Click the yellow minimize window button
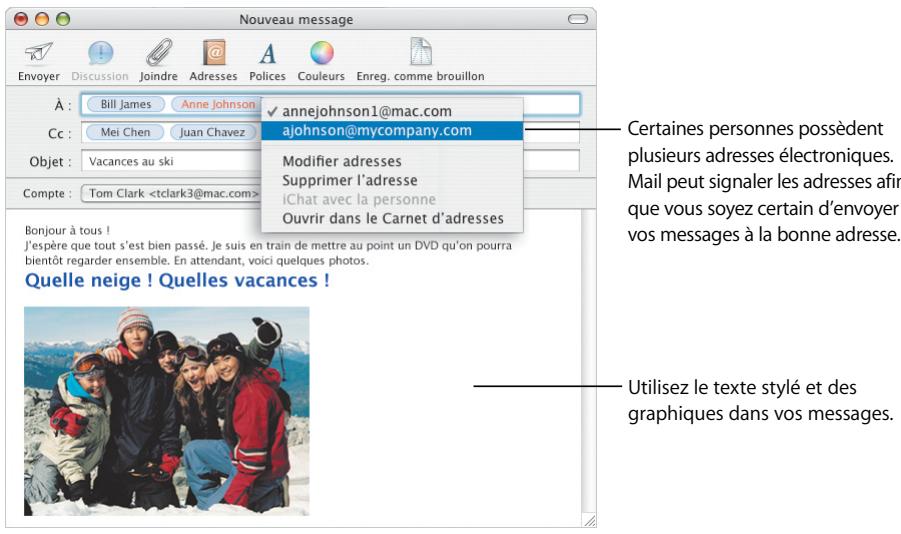 pos(42,19)
